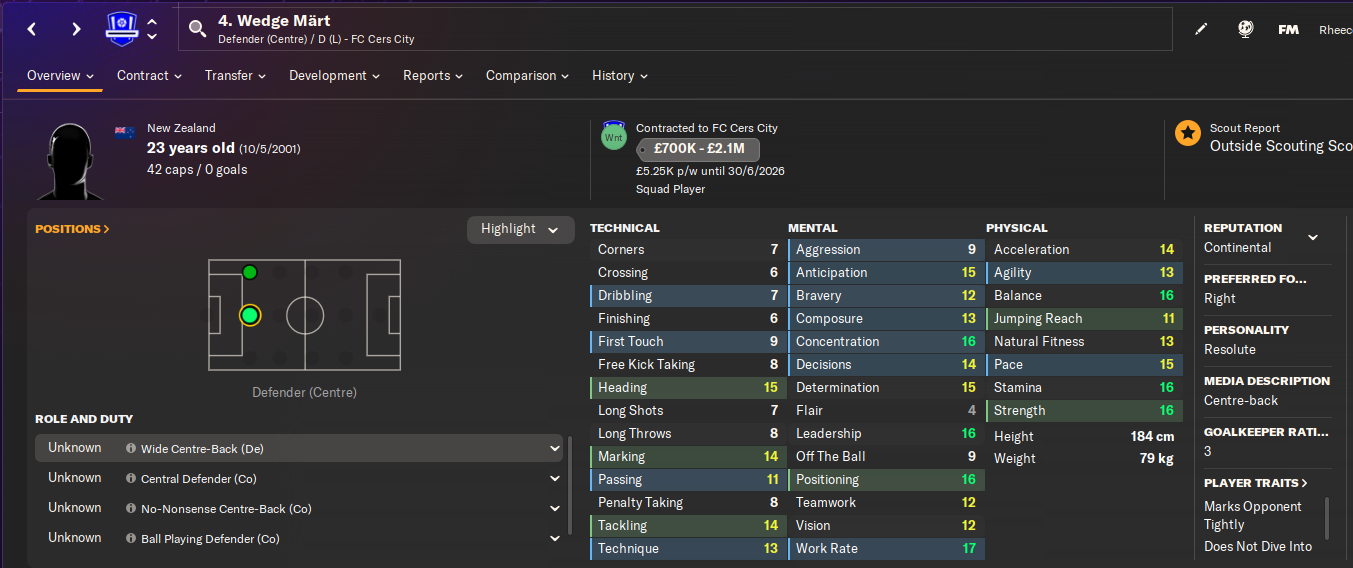Click the pencil edit icon
The width and height of the screenshot is (1353, 568).
coord(1201,29)
